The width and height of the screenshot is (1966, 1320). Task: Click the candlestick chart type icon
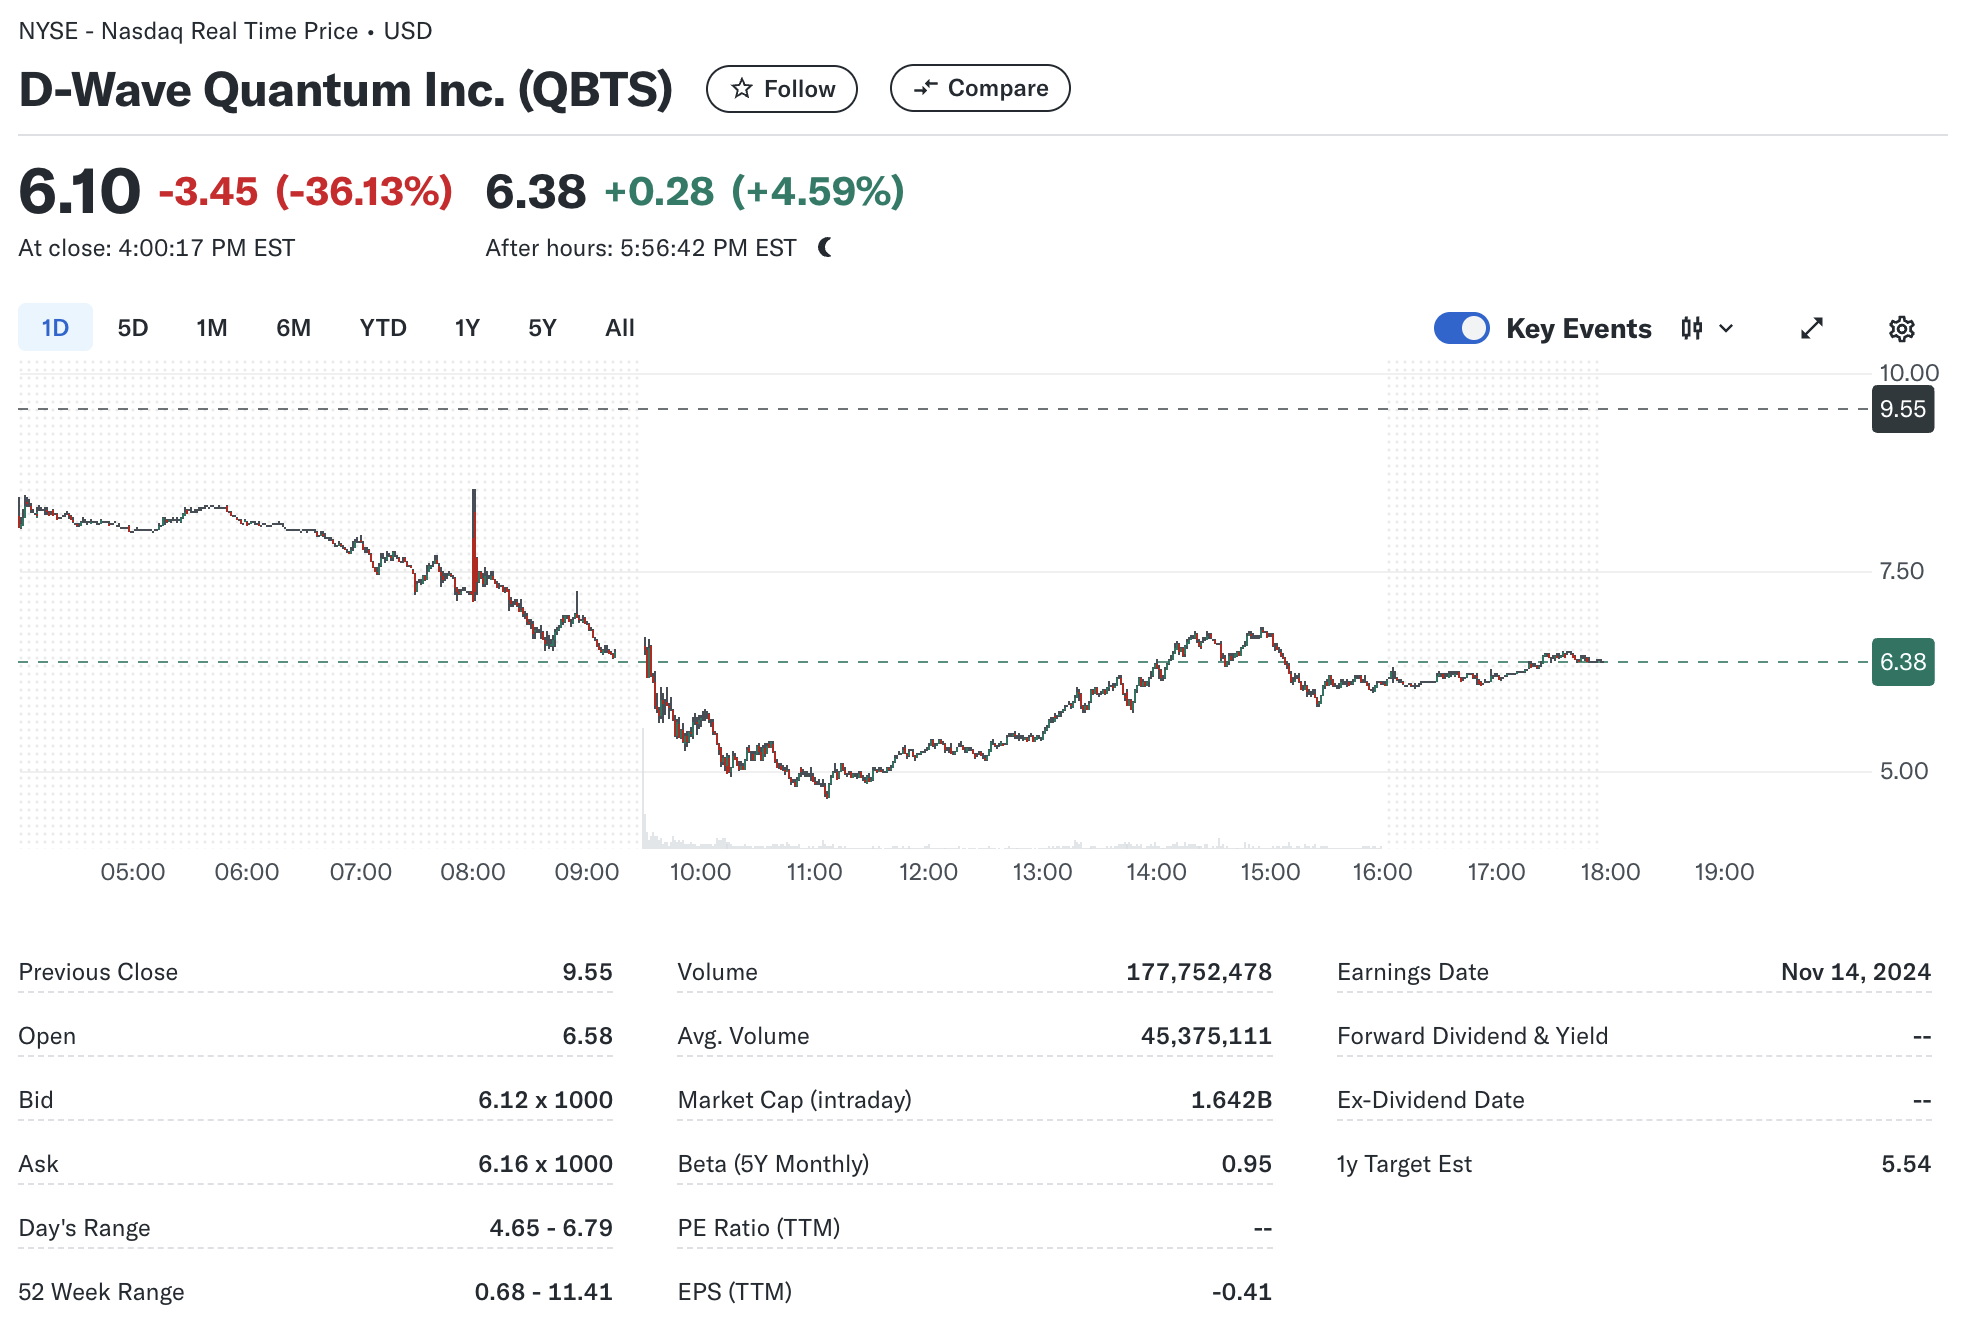pyautogui.click(x=1691, y=328)
